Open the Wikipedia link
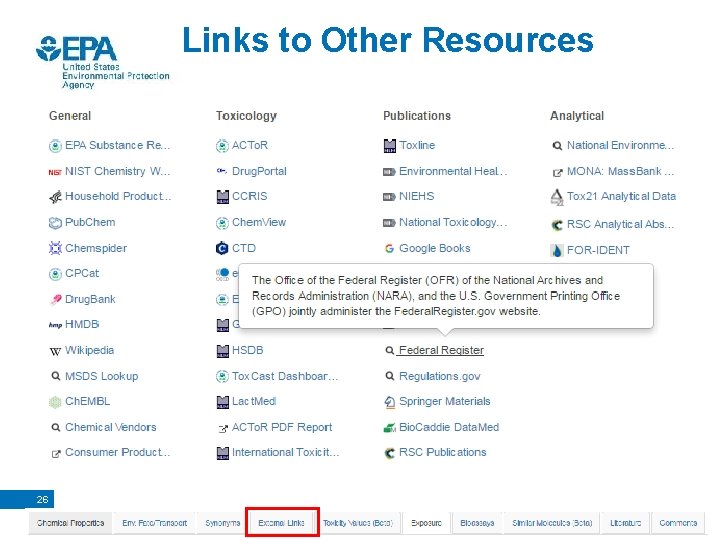This screenshot has width=720, height=540. tap(90, 350)
